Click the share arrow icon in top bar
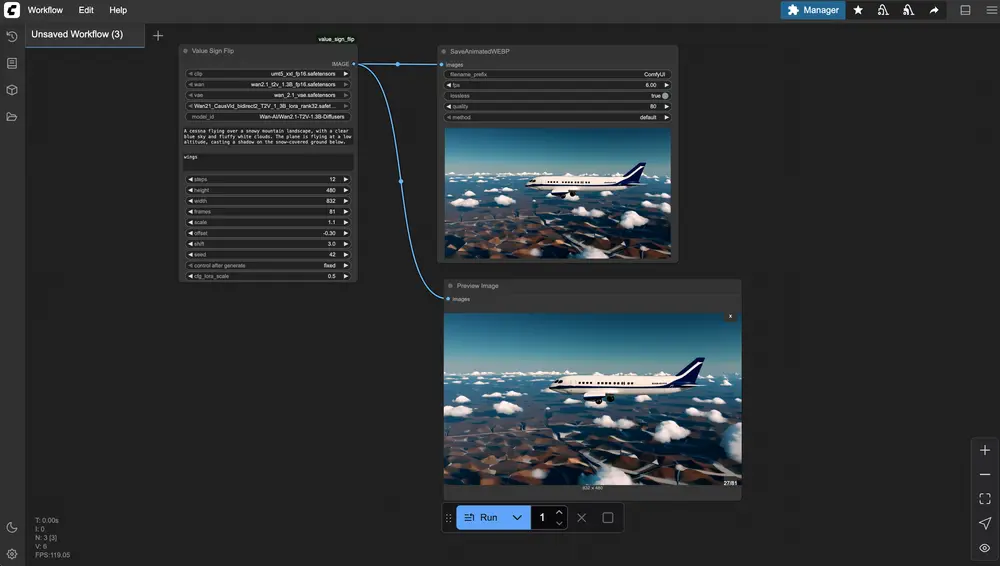Screen dimensions: 1000x566 point(934,10)
